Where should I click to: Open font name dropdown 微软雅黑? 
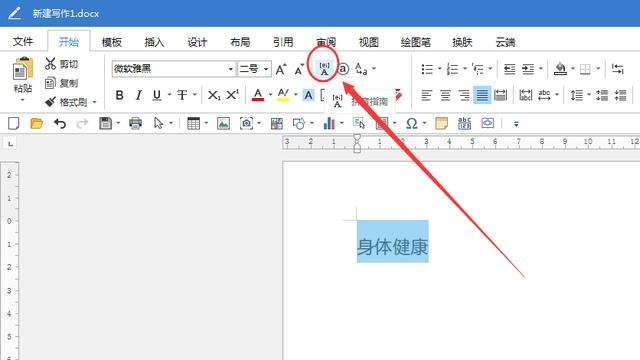click(x=231, y=69)
